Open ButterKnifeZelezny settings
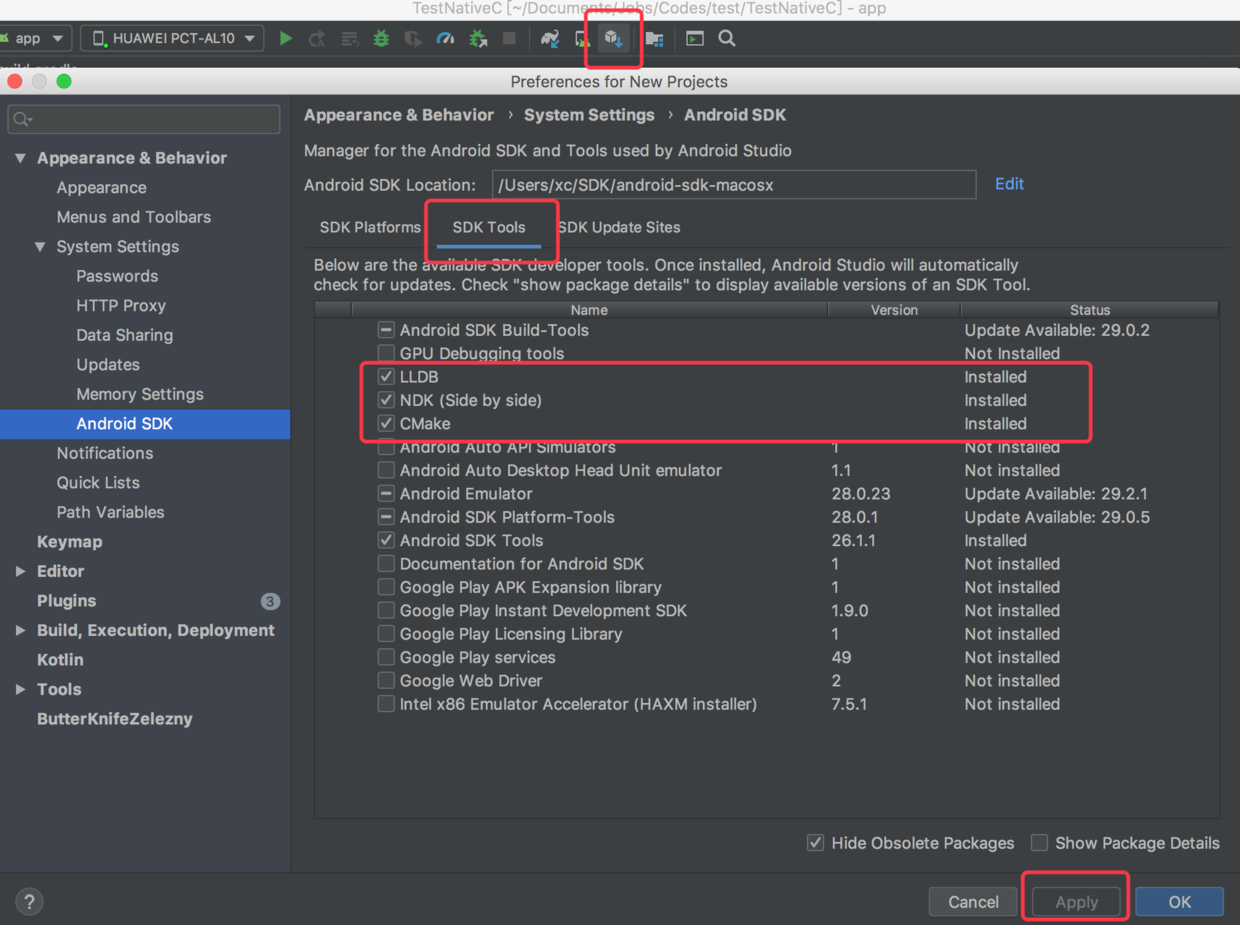The width and height of the screenshot is (1240, 925). tap(114, 719)
